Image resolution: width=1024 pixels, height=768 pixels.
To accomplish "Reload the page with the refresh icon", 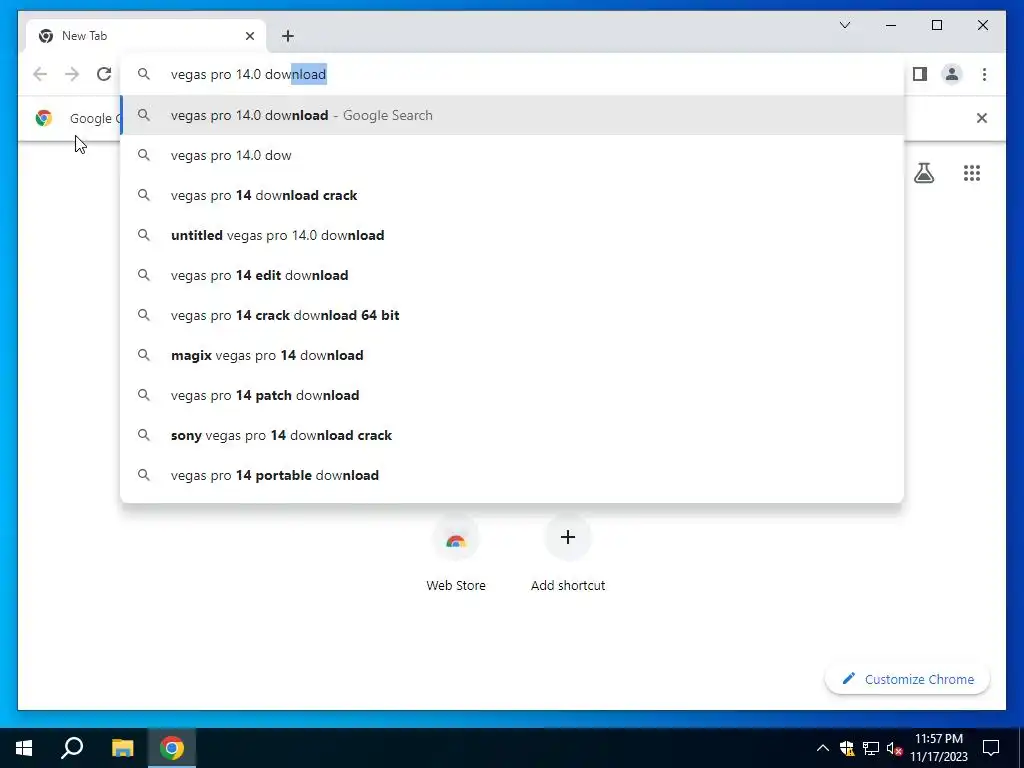I will coord(104,74).
